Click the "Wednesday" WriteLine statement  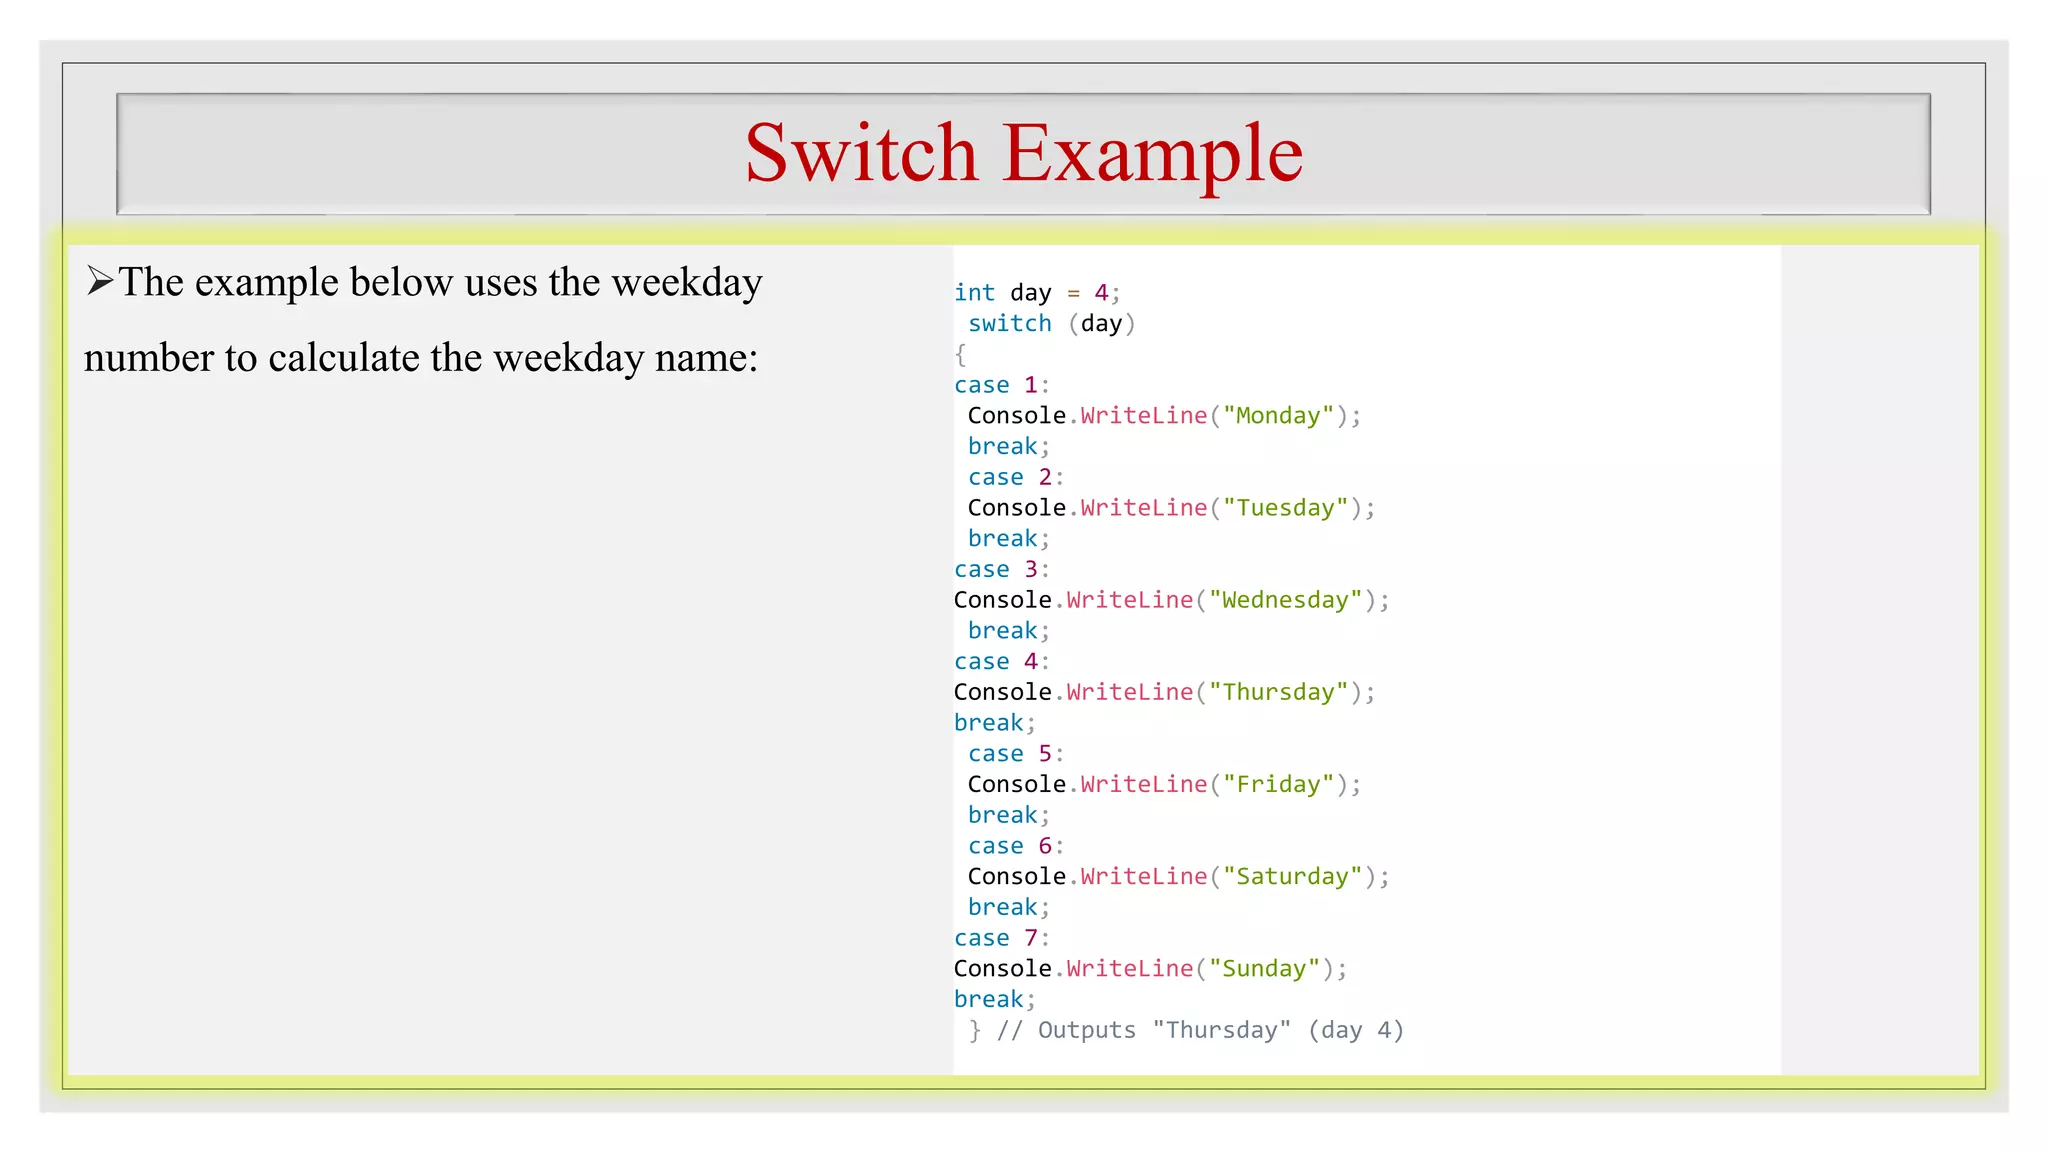tap(1170, 600)
